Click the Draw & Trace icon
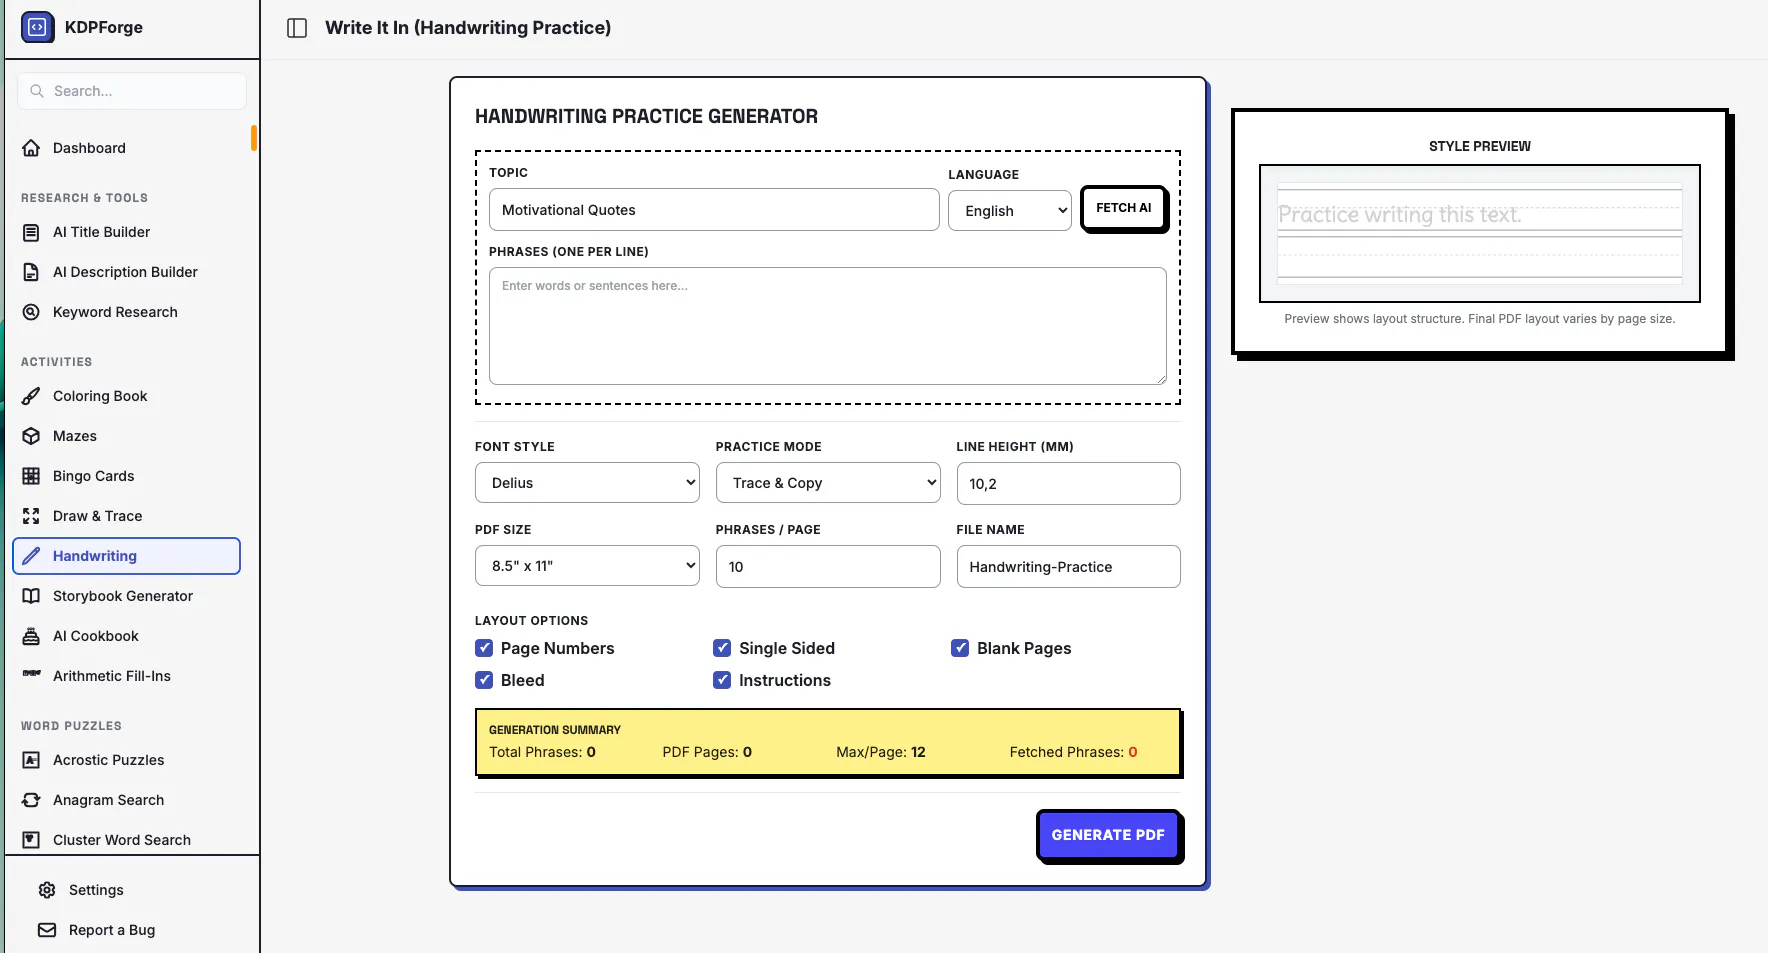Screen dimensions: 1768x953 [x=31, y=516]
